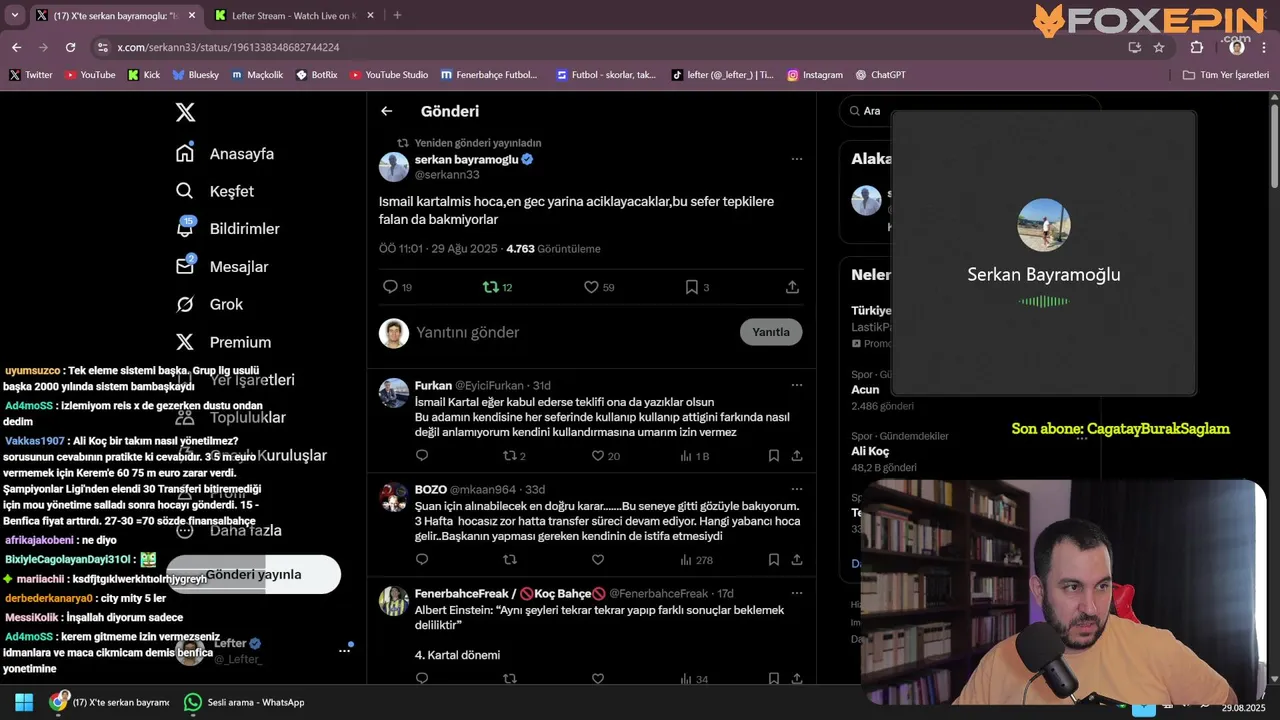Open BOZO @mkaan964 profile name
The width and height of the screenshot is (1280, 720).
(431, 489)
